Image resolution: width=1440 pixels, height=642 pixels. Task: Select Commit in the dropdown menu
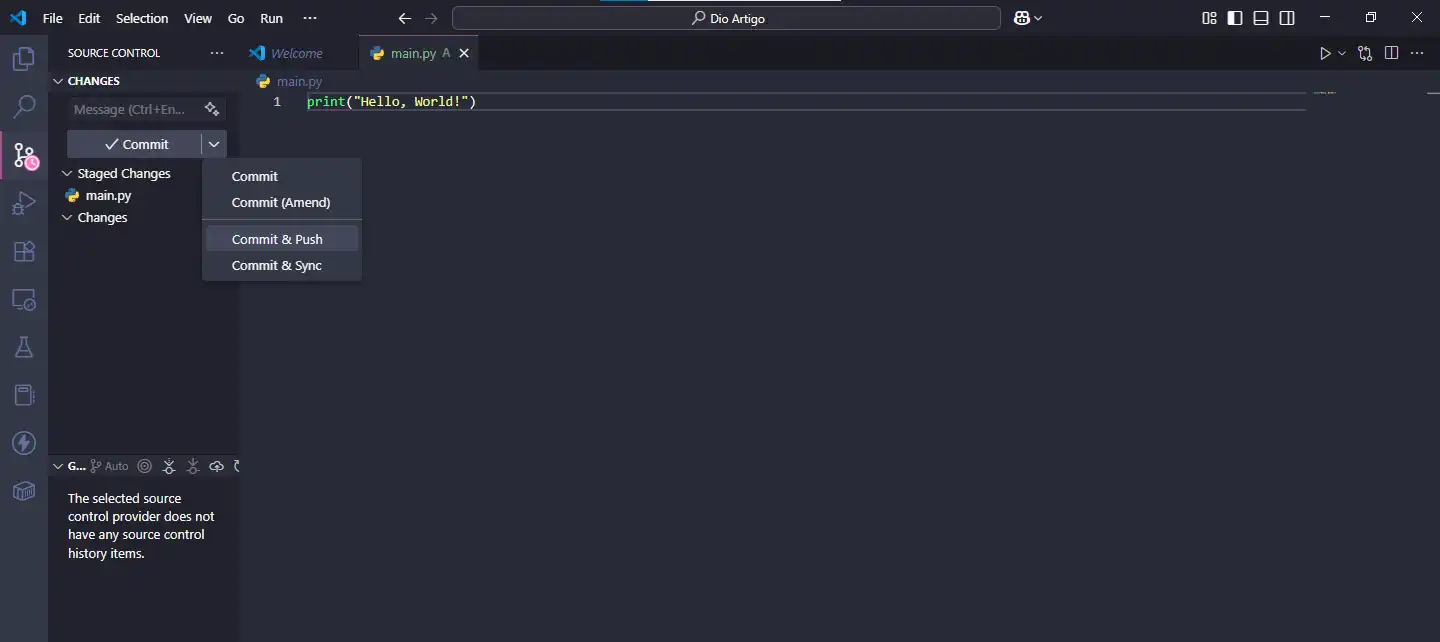tap(282, 176)
